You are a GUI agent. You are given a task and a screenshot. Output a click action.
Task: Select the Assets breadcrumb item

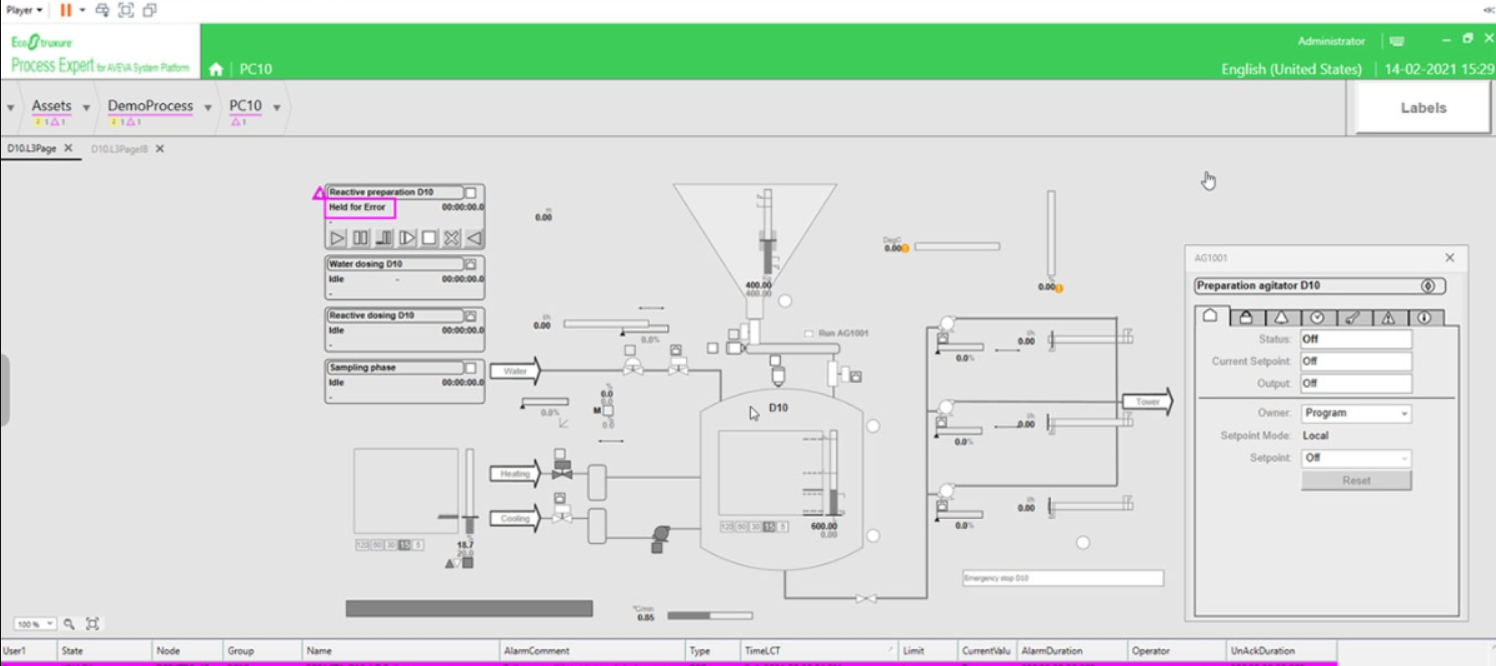pyautogui.click(x=51, y=106)
